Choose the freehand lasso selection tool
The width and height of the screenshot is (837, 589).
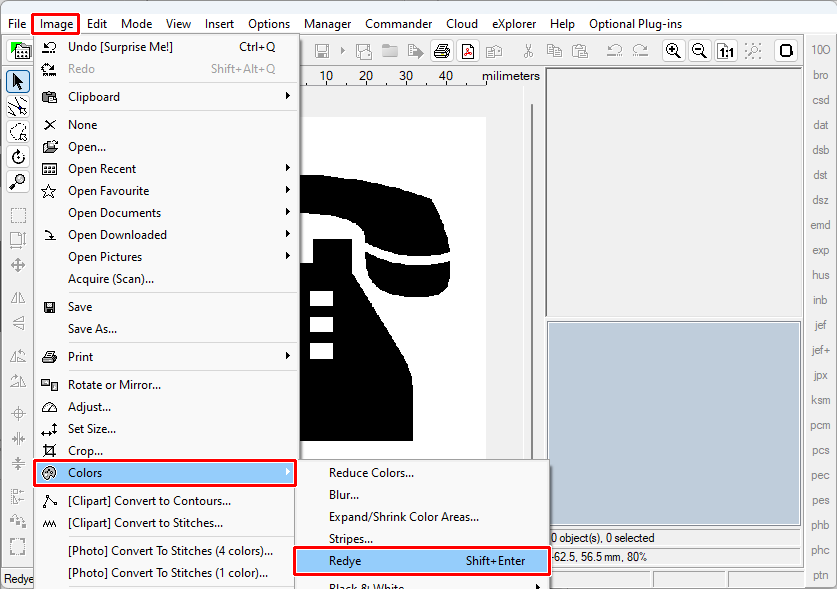pyautogui.click(x=18, y=132)
